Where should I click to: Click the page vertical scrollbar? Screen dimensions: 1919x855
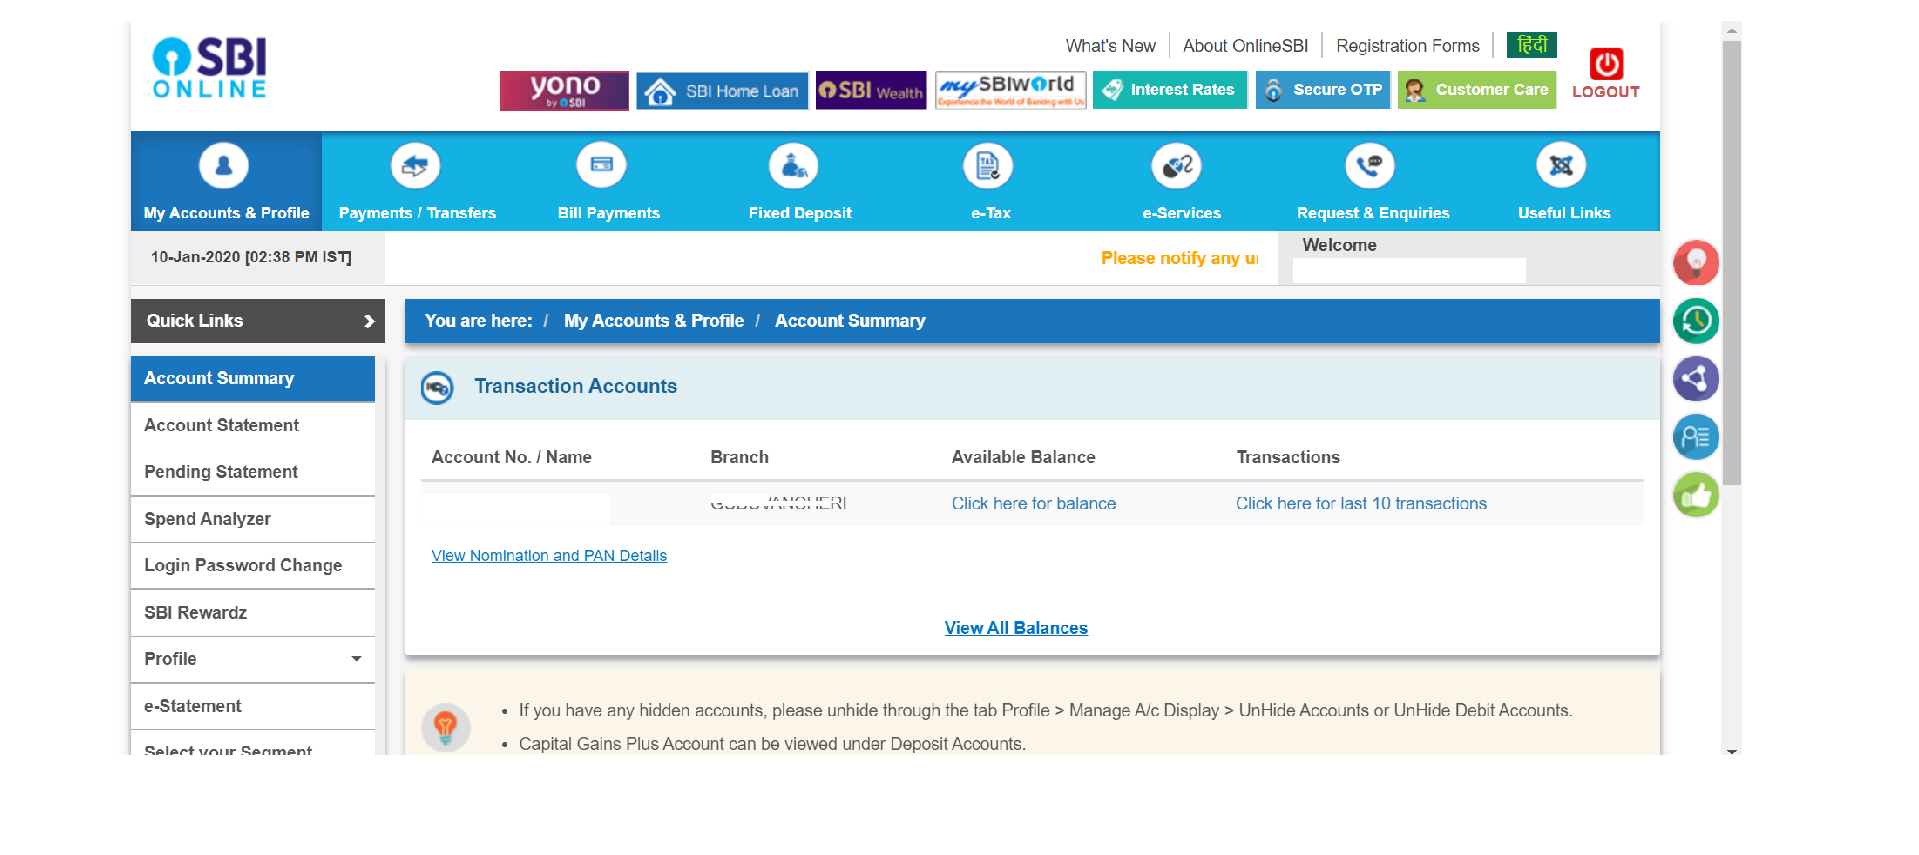(x=1733, y=263)
